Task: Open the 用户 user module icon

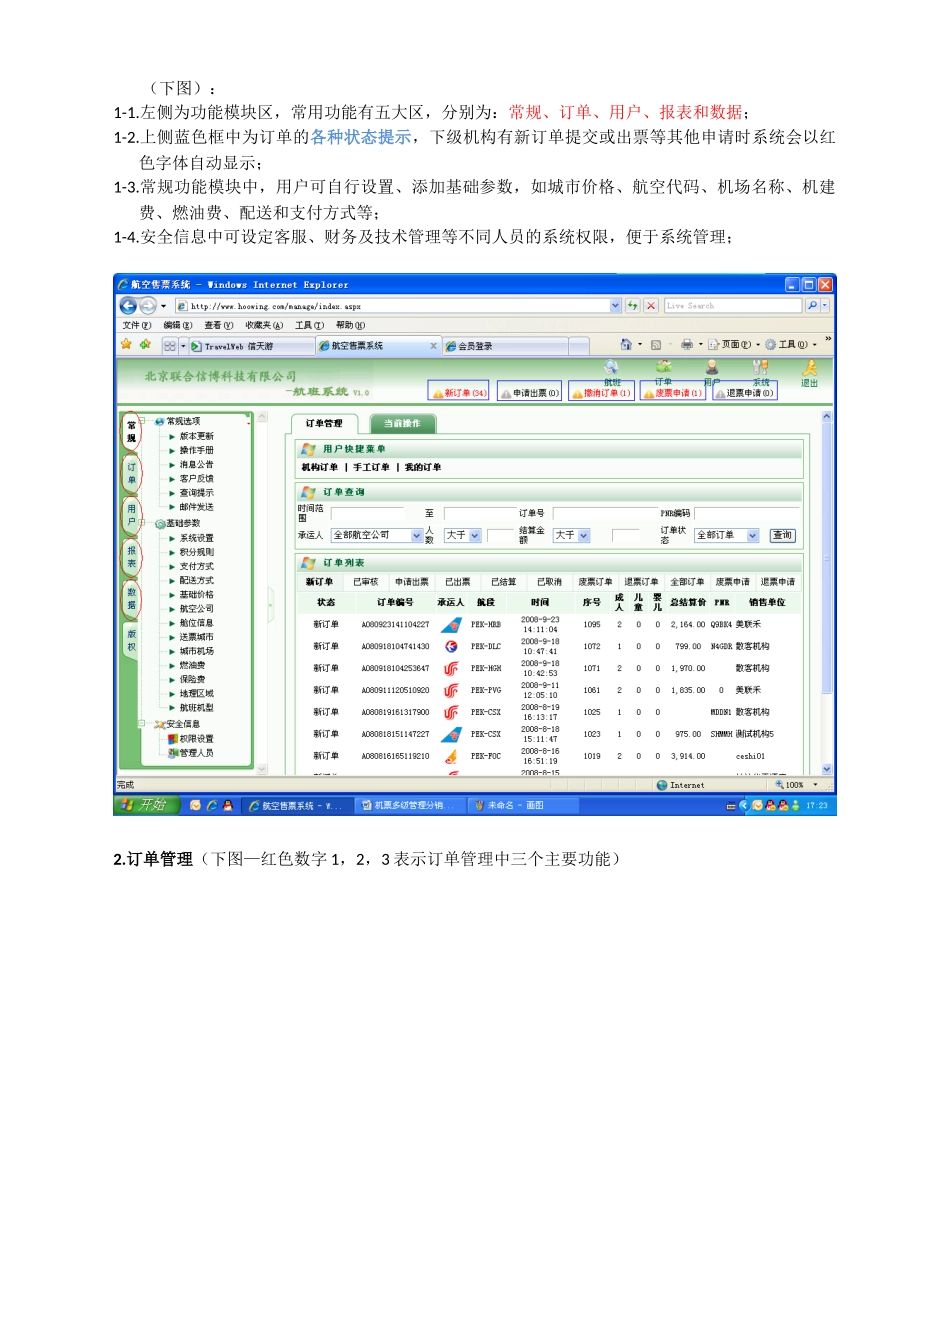Action: pyautogui.click(x=712, y=368)
